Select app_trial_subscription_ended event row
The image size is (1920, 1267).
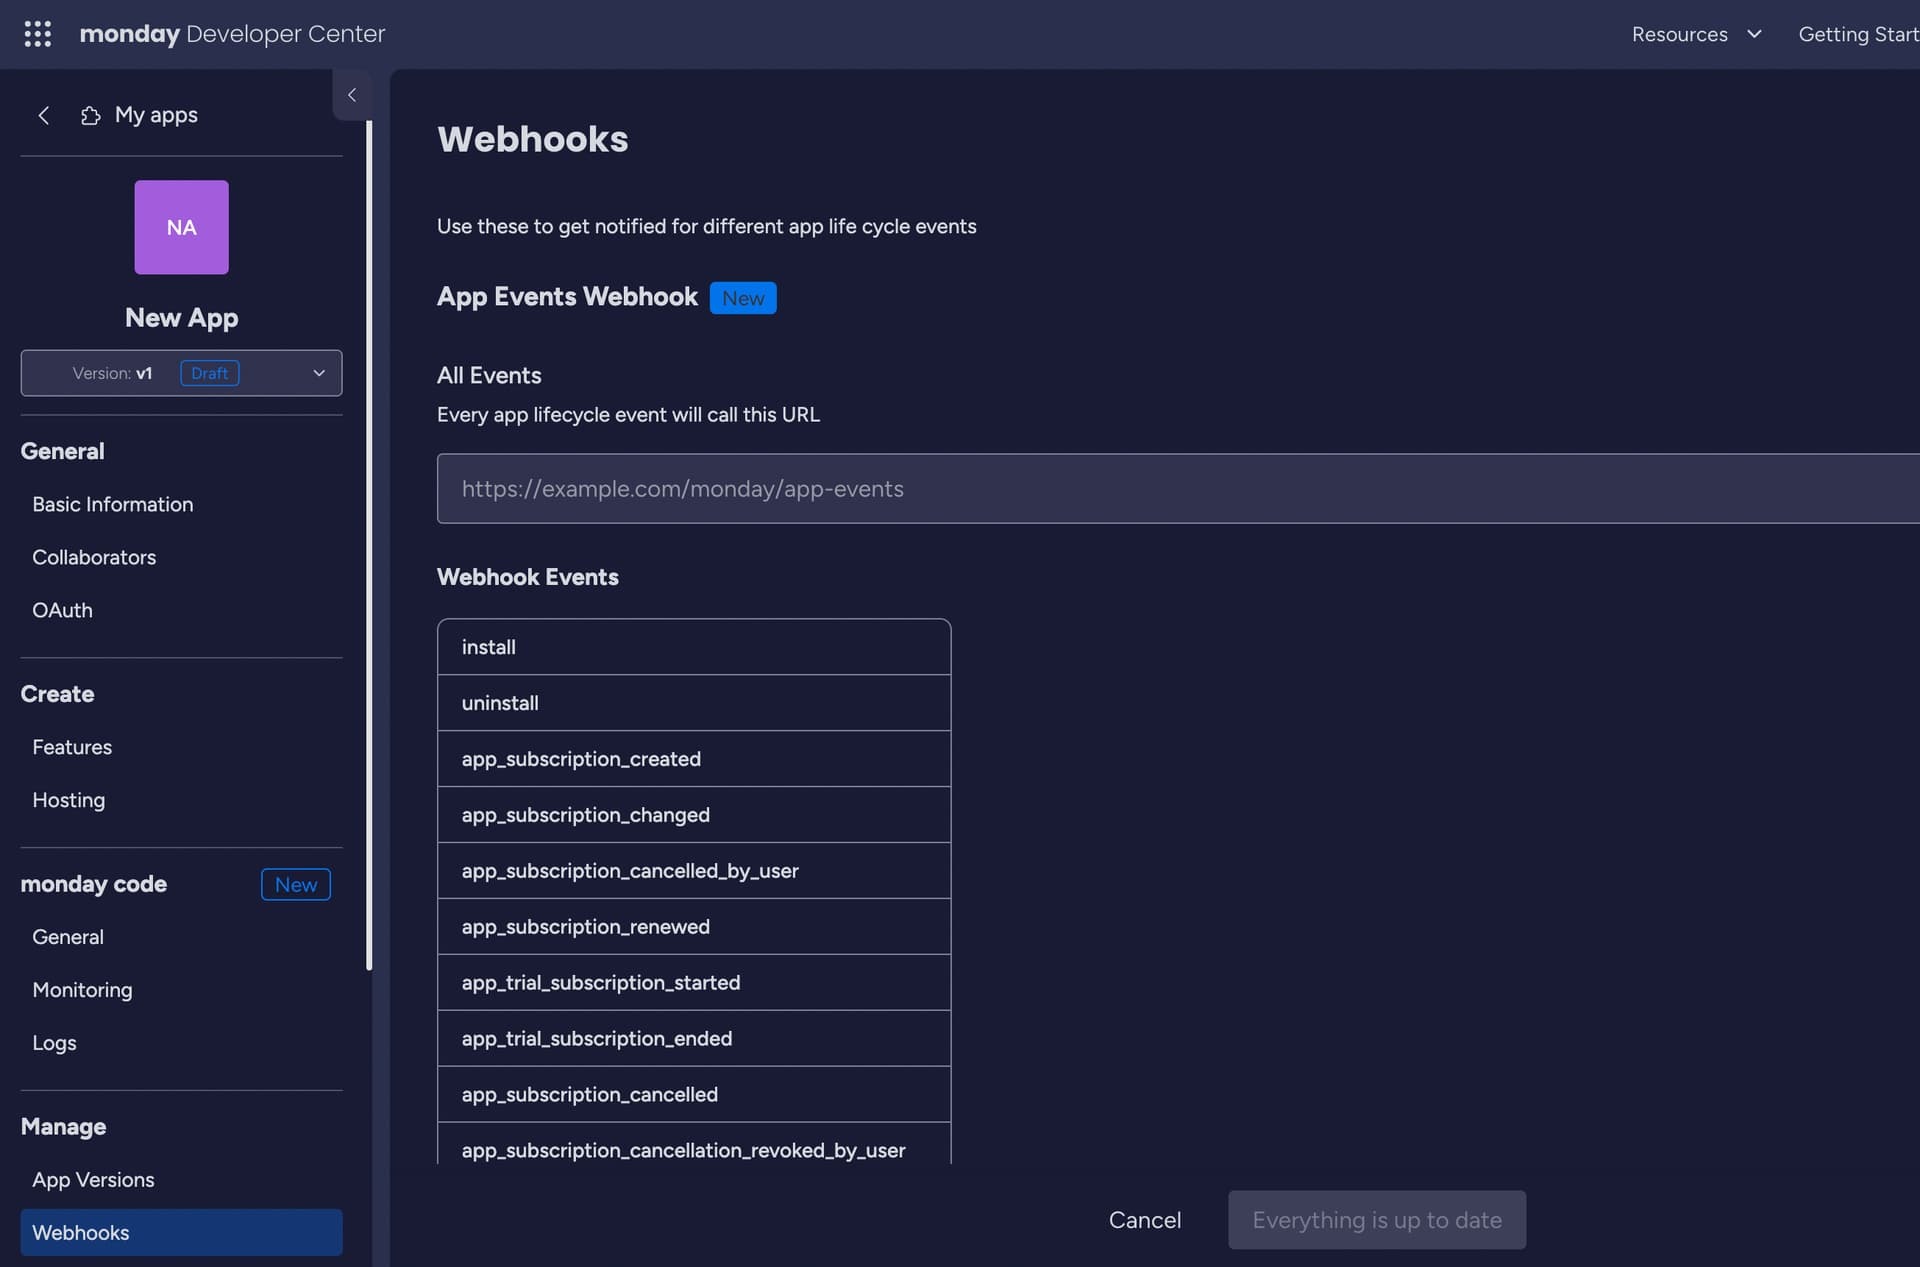[x=694, y=1039]
